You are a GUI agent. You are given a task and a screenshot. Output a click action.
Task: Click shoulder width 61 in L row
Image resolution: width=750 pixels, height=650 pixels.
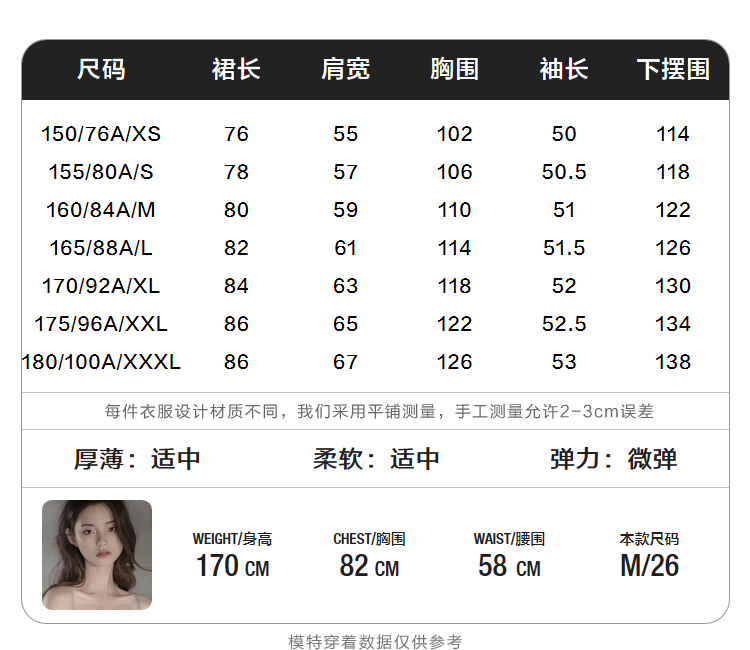345,248
